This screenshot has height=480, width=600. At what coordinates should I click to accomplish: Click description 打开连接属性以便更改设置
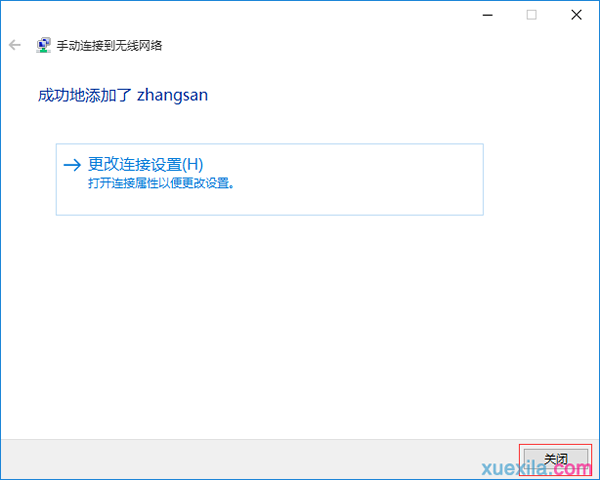click(x=161, y=183)
